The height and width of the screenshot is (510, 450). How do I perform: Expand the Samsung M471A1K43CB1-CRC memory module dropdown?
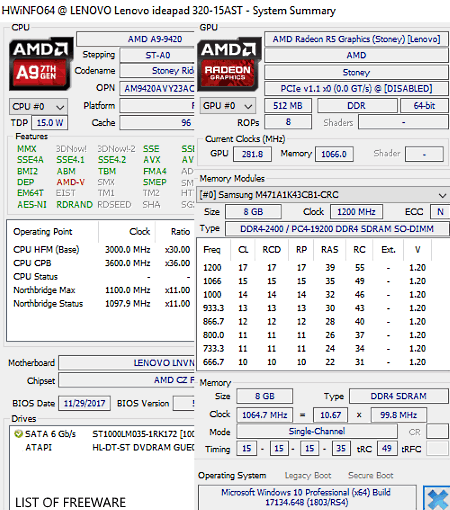[x=323, y=195]
